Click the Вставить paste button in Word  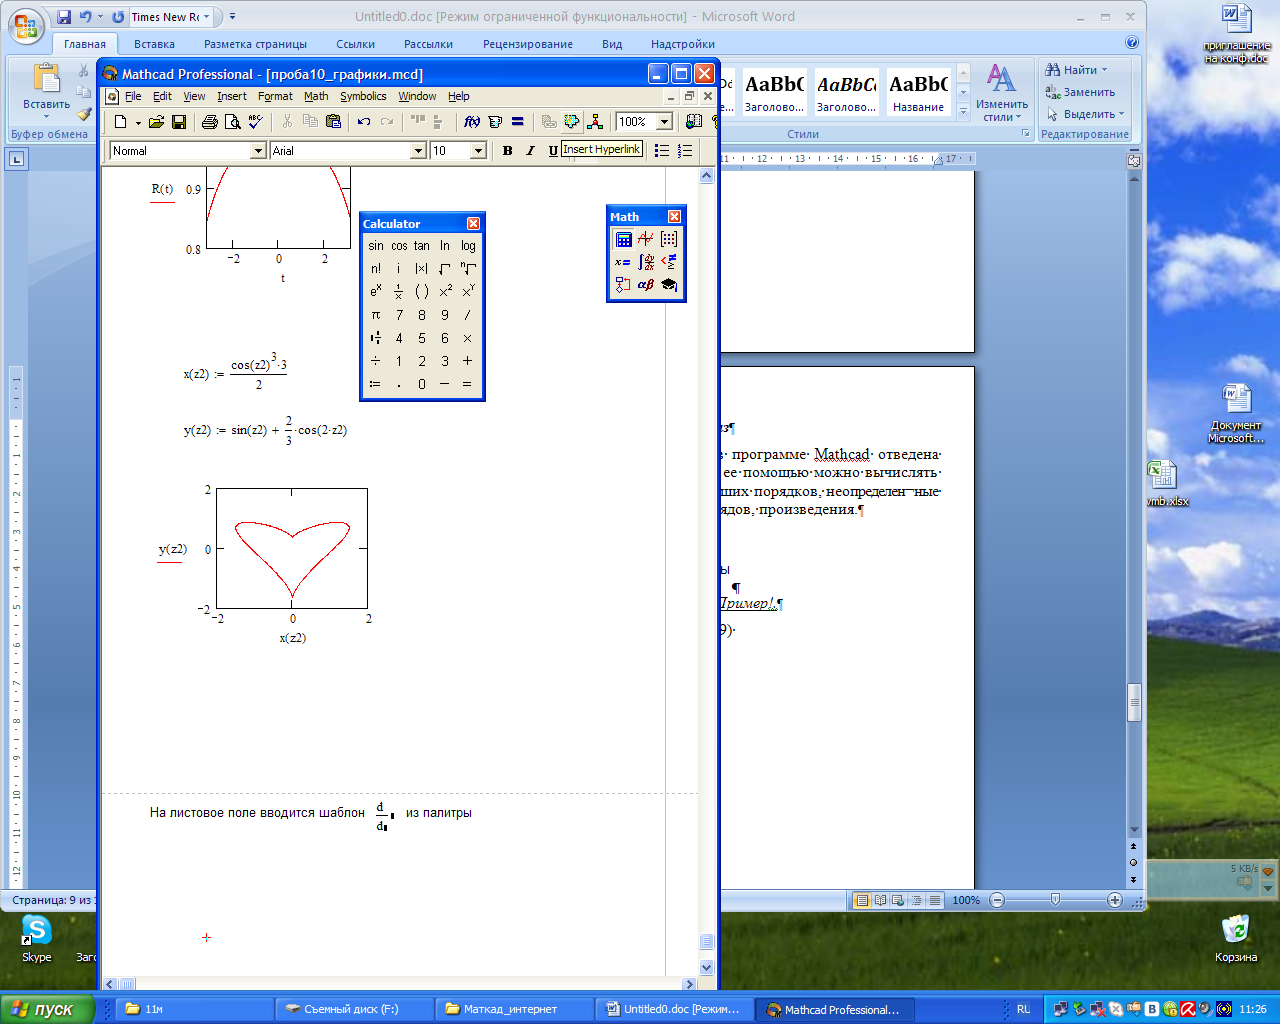point(46,90)
